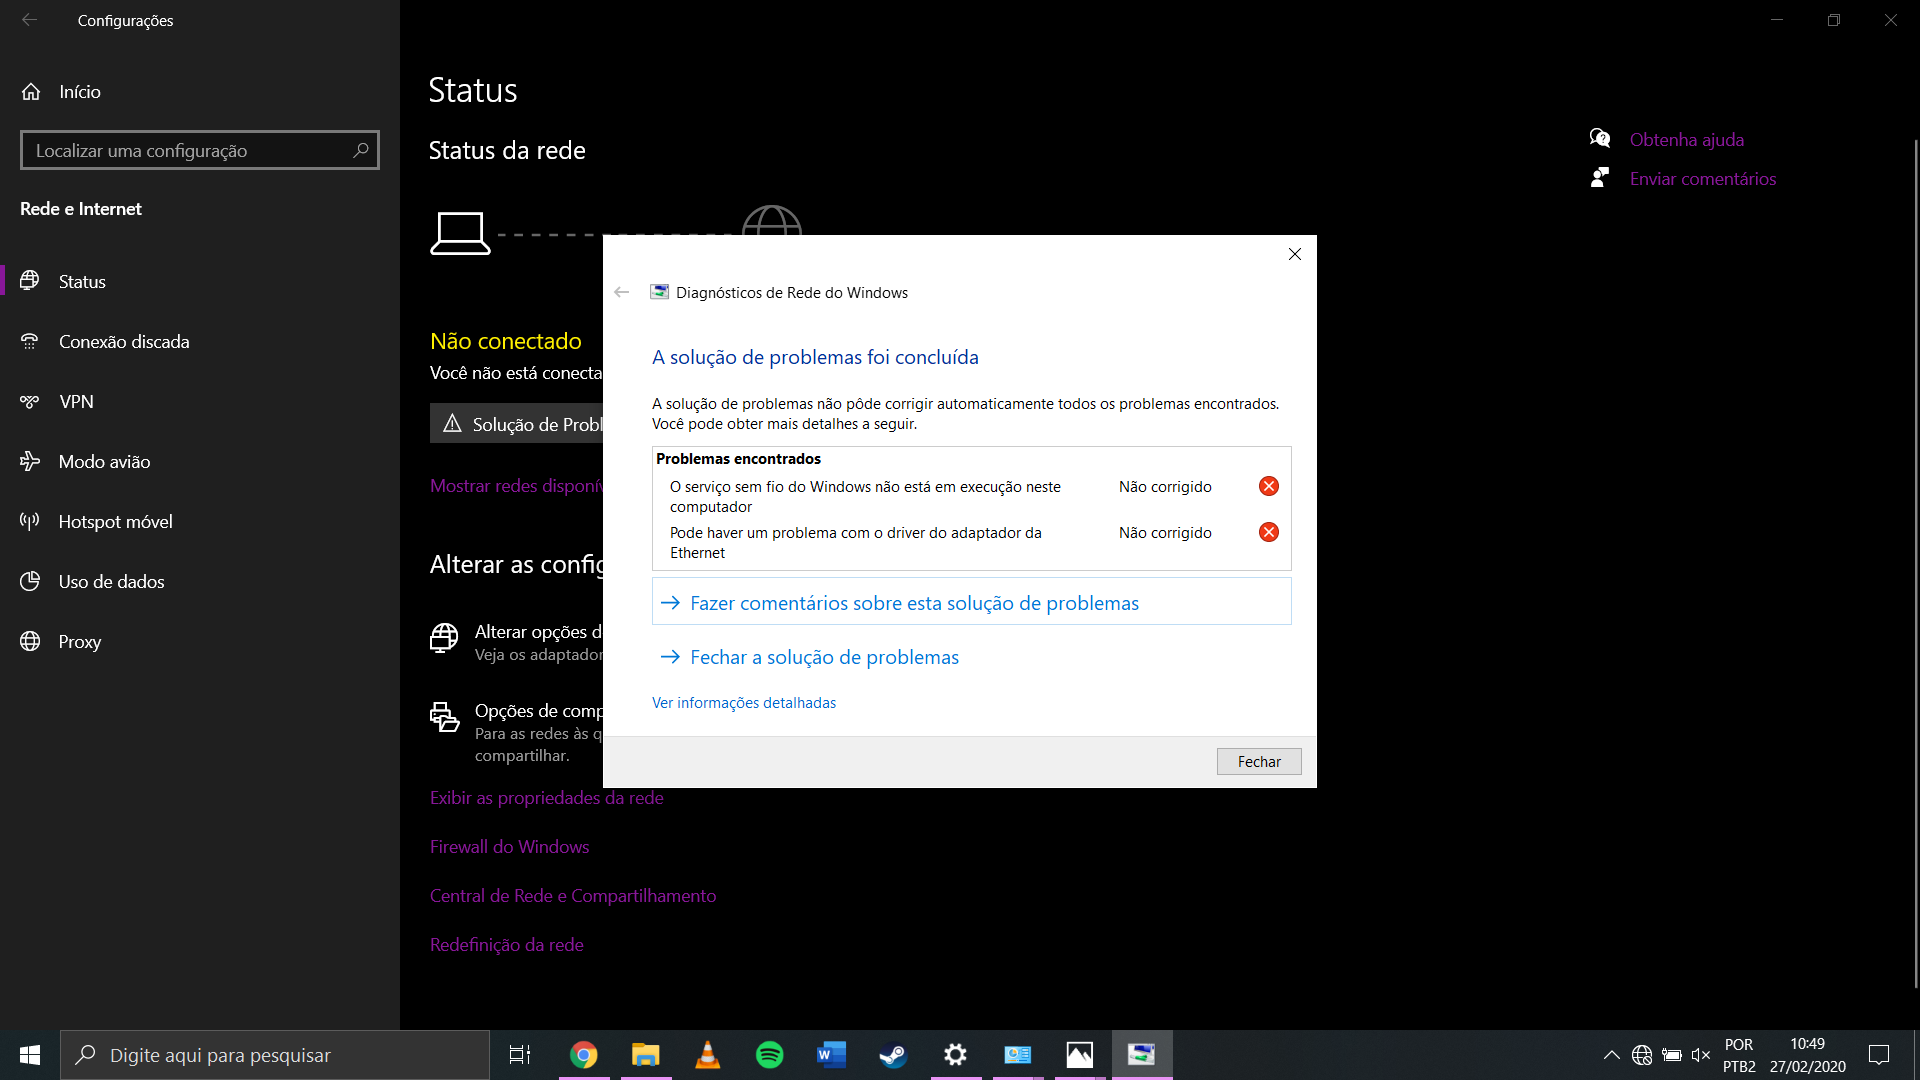
Task: Click the dialog back arrow
Action: click(x=622, y=293)
